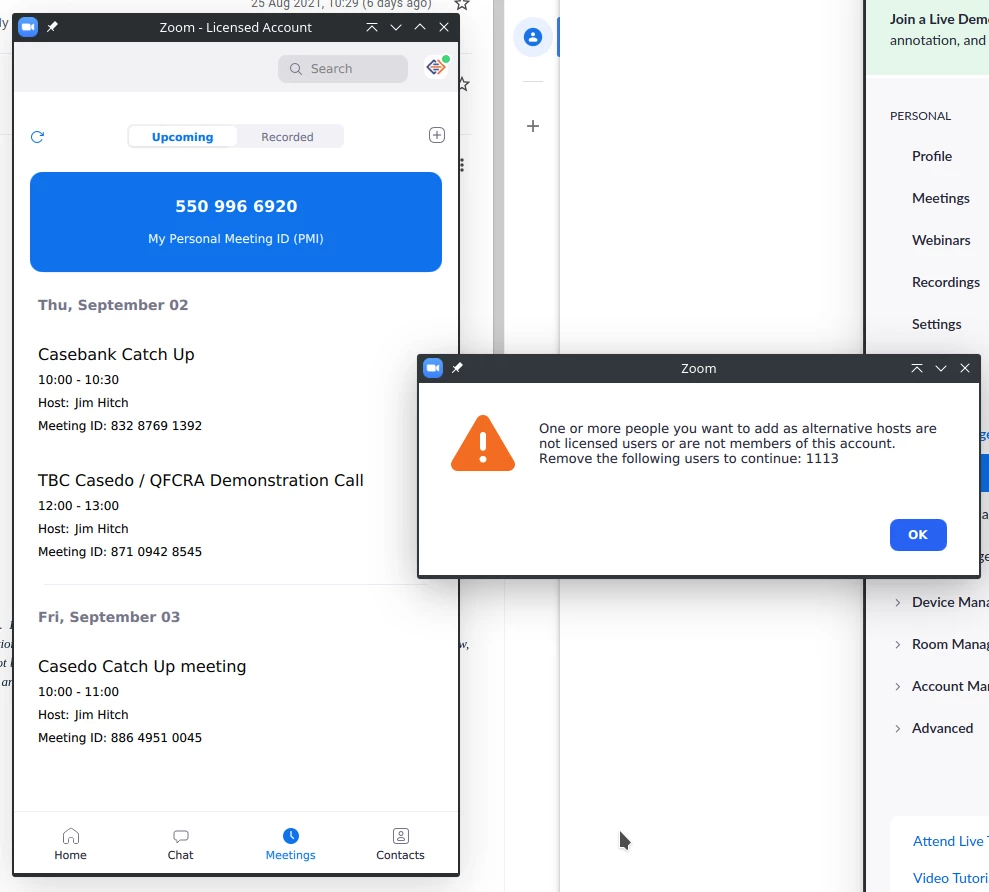
Task: Select the TBC Casedo / QFCRA Demonstration Call meeting
Action: (201, 481)
